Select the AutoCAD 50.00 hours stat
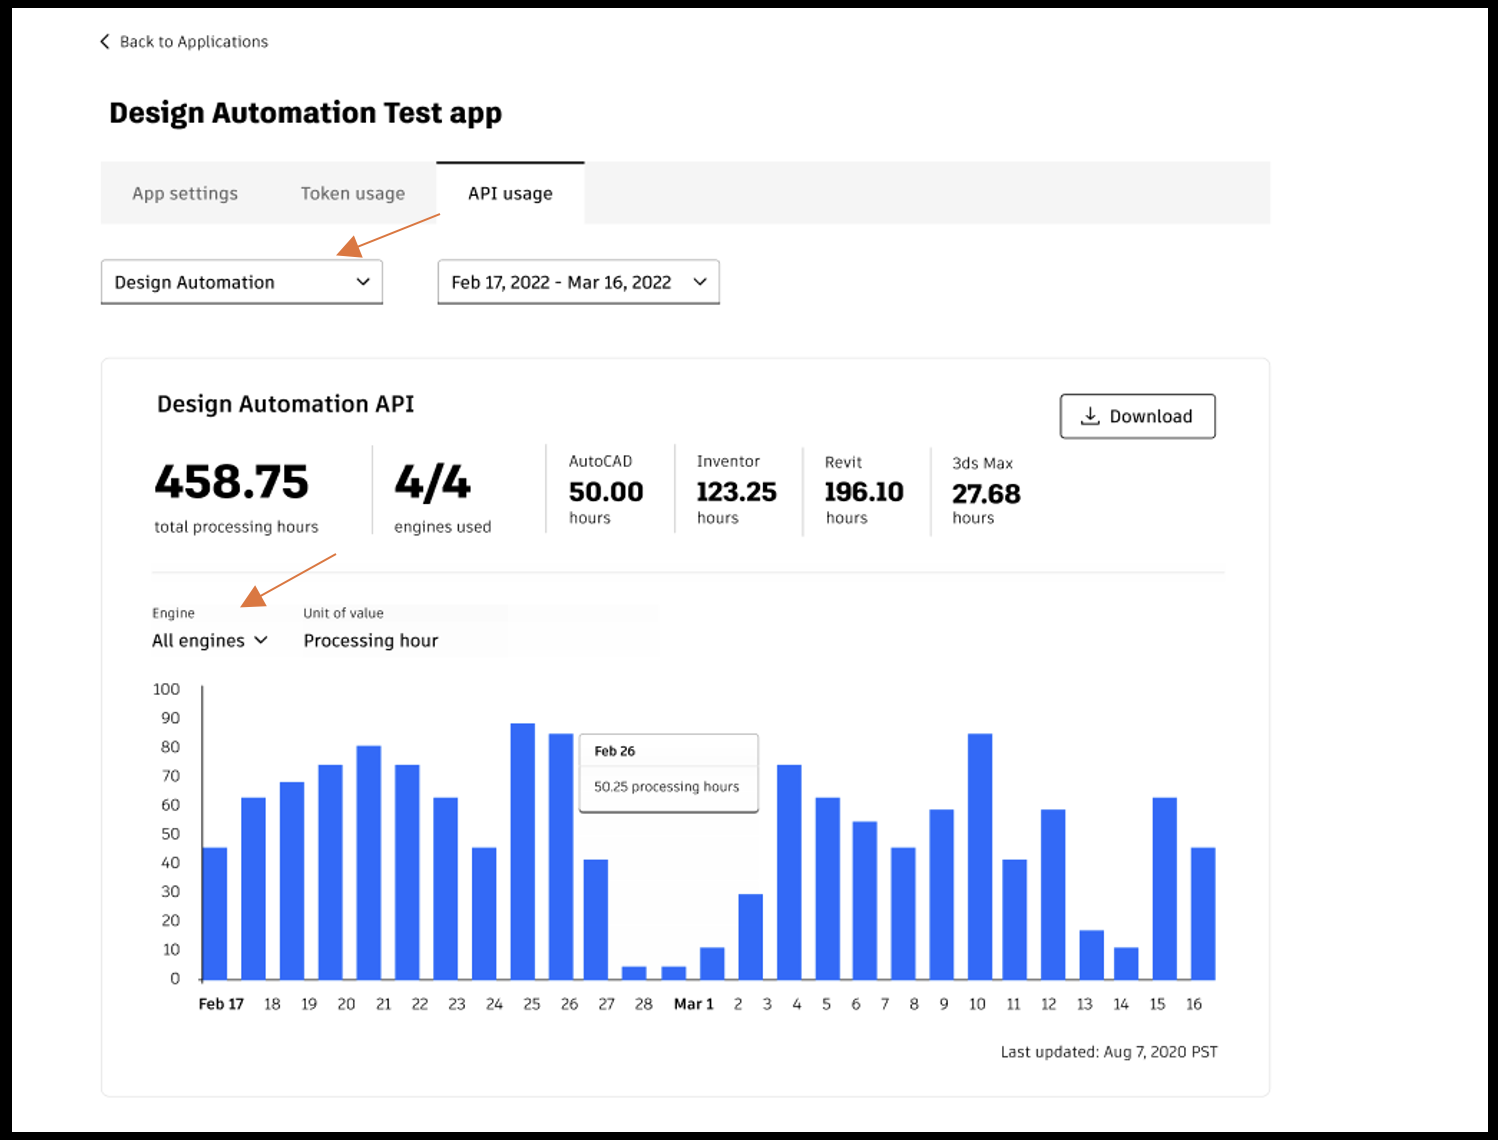The width and height of the screenshot is (1498, 1140). tap(606, 490)
